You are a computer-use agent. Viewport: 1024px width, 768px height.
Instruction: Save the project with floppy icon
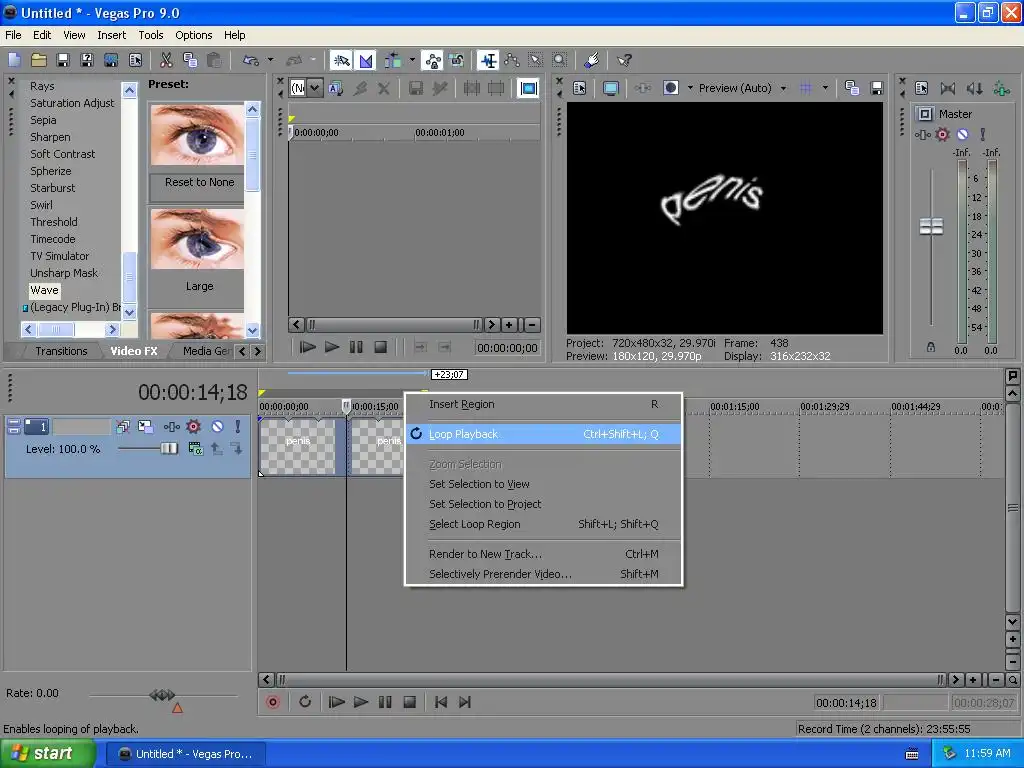(x=63, y=60)
